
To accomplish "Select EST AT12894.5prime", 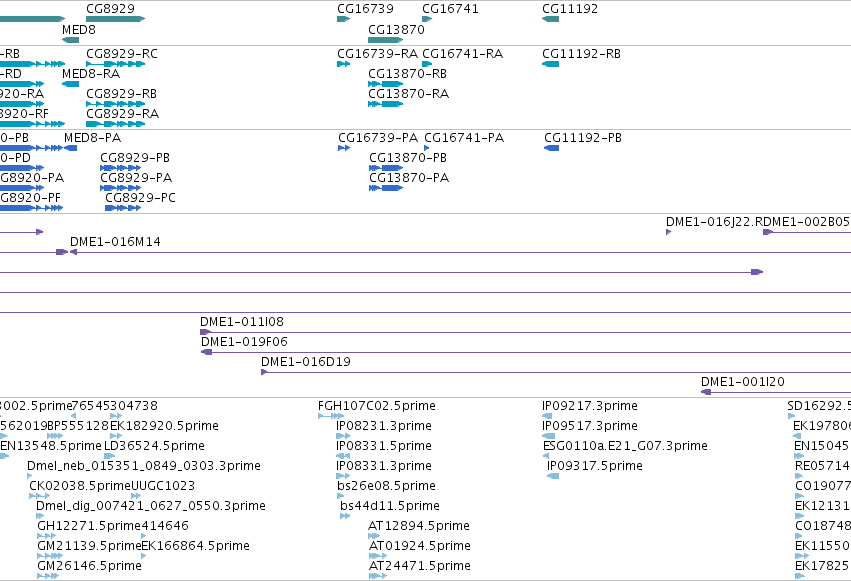I will tap(374, 537).
